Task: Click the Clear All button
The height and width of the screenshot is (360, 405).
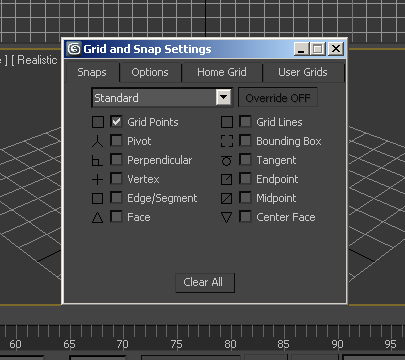Action: (x=205, y=283)
